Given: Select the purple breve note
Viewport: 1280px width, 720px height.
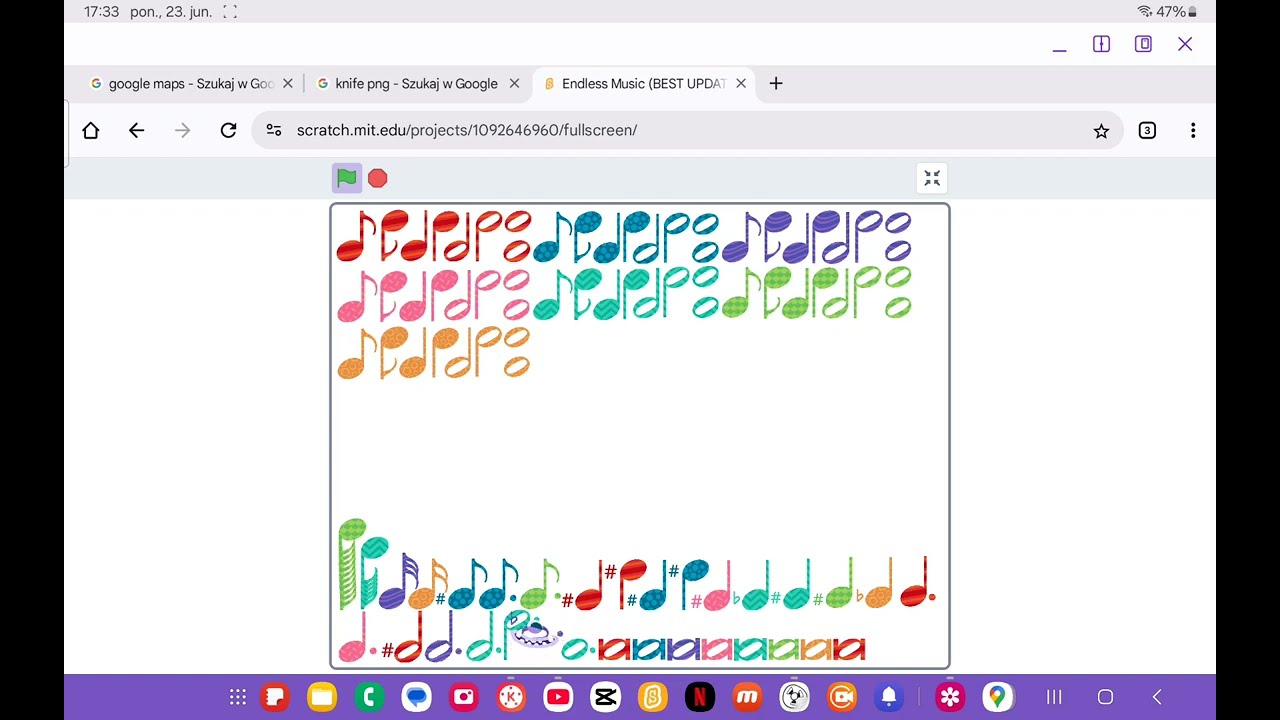Looking at the screenshot, I should click(x=682, y=649).
